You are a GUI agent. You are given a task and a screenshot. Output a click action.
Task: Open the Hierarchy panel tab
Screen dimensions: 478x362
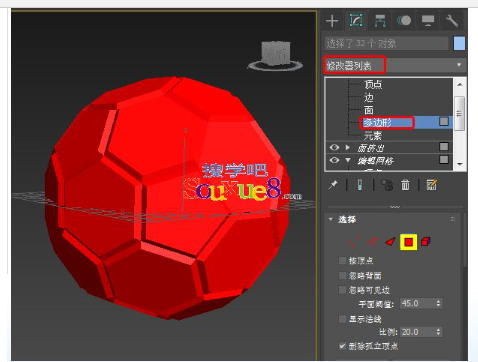pyautogui.click(x=380, y=21)
